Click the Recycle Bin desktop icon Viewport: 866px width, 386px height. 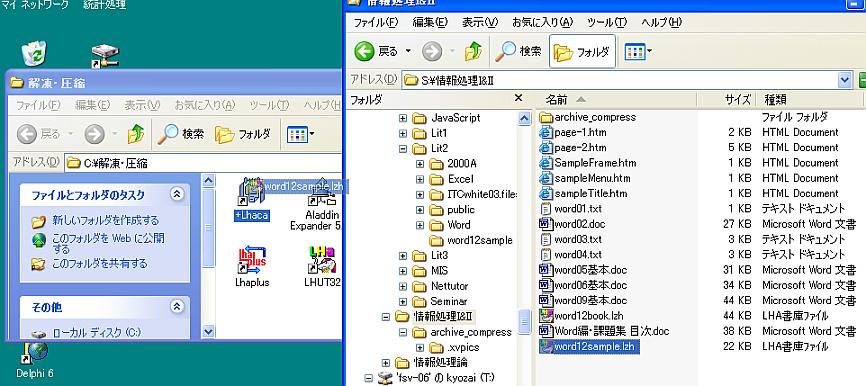tap(34, 55)
